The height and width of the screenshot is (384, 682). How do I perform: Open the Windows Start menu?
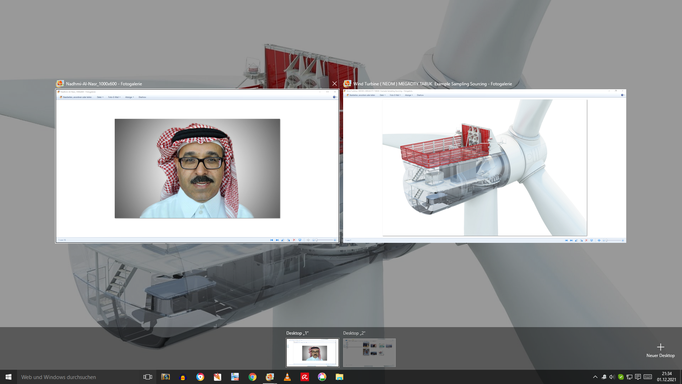click(8, 377)
